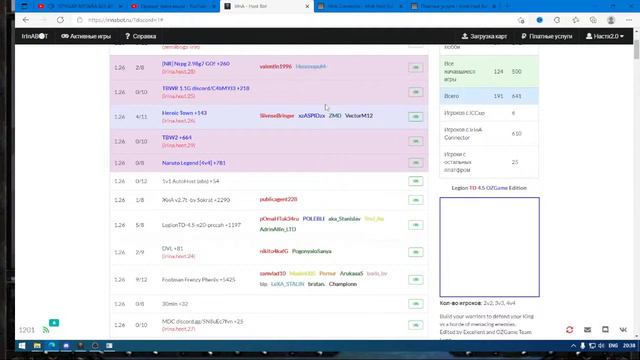Click join button for LegionTD 4.5 row
Image resolution: width=640 pixels, height=360 pixels.
point(416,225)
